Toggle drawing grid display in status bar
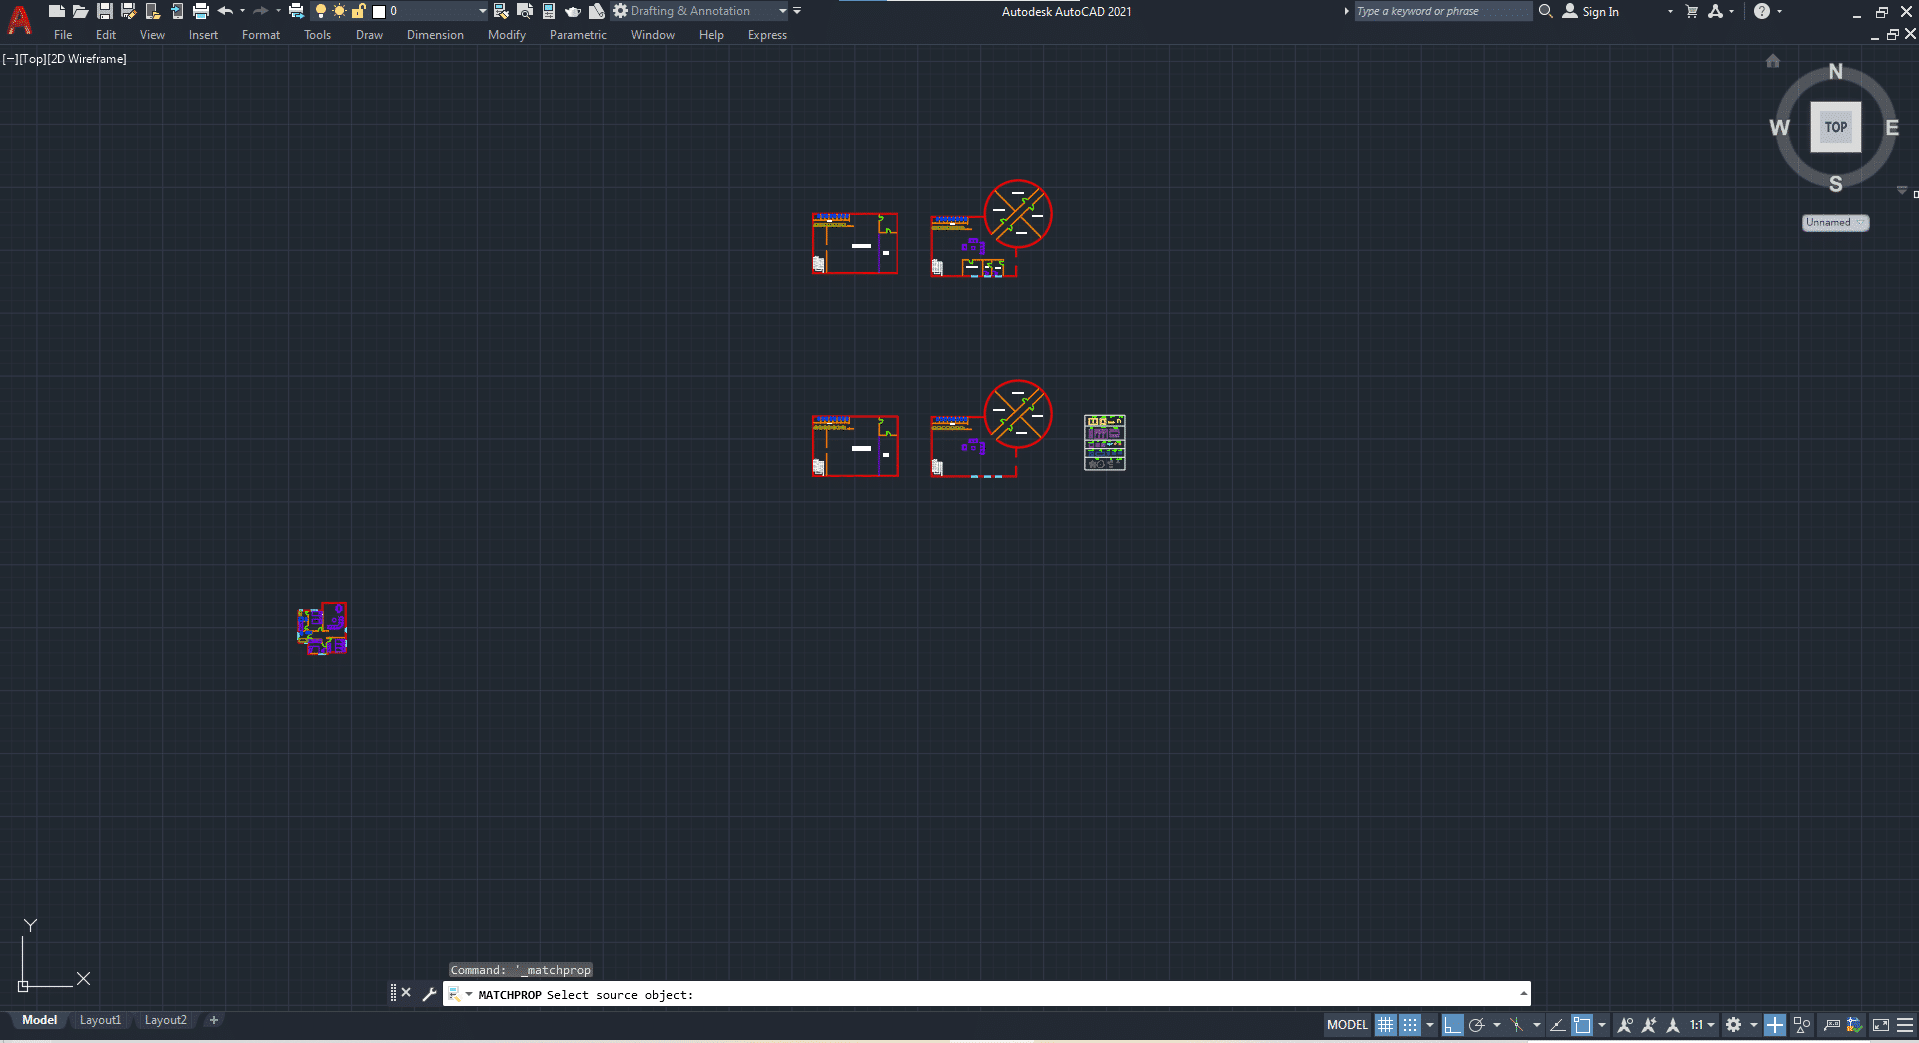 [1385, 1025]
